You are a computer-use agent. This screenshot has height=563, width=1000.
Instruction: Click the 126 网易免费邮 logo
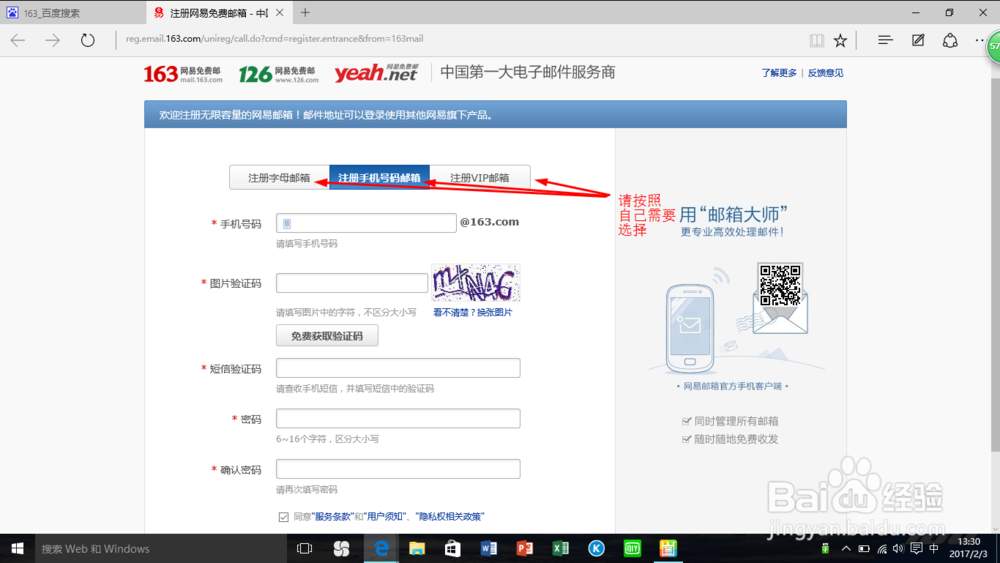coord(278,74)
